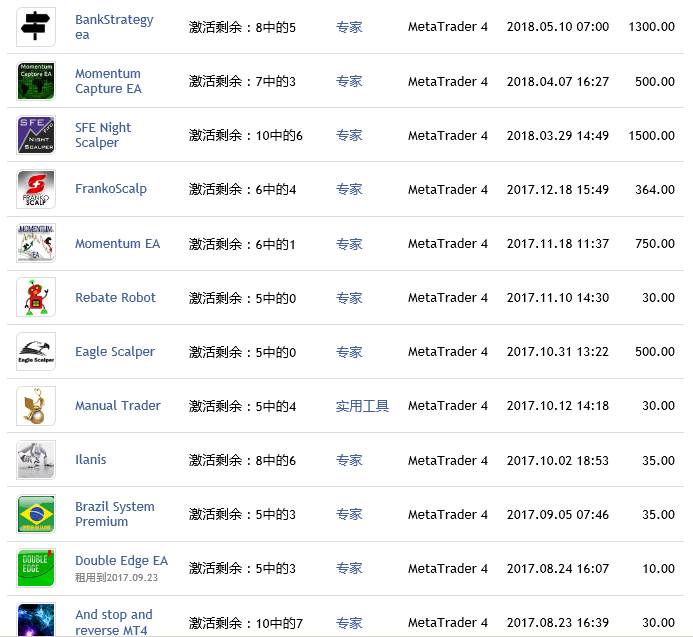This screenshot has width=693, height=637.
Task: Click the Manual Trader gold figure icon
Action: pos(36,406)
